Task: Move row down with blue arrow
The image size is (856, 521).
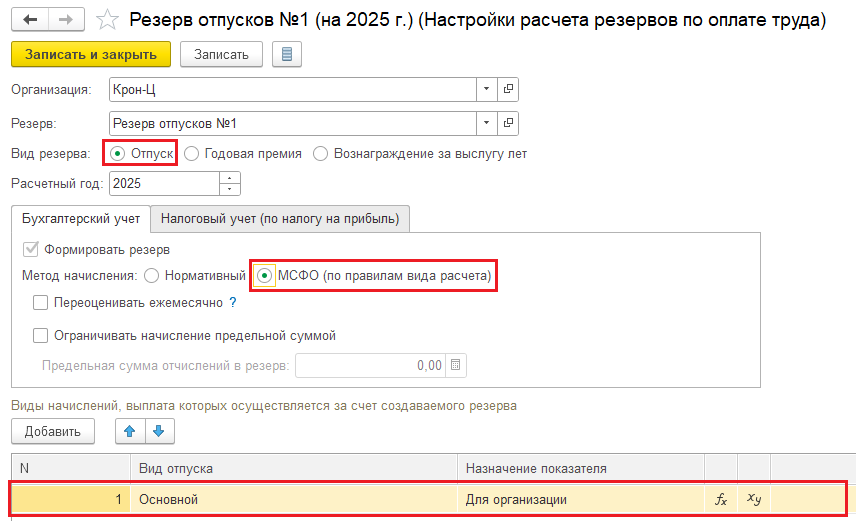Action: (159, 431)
